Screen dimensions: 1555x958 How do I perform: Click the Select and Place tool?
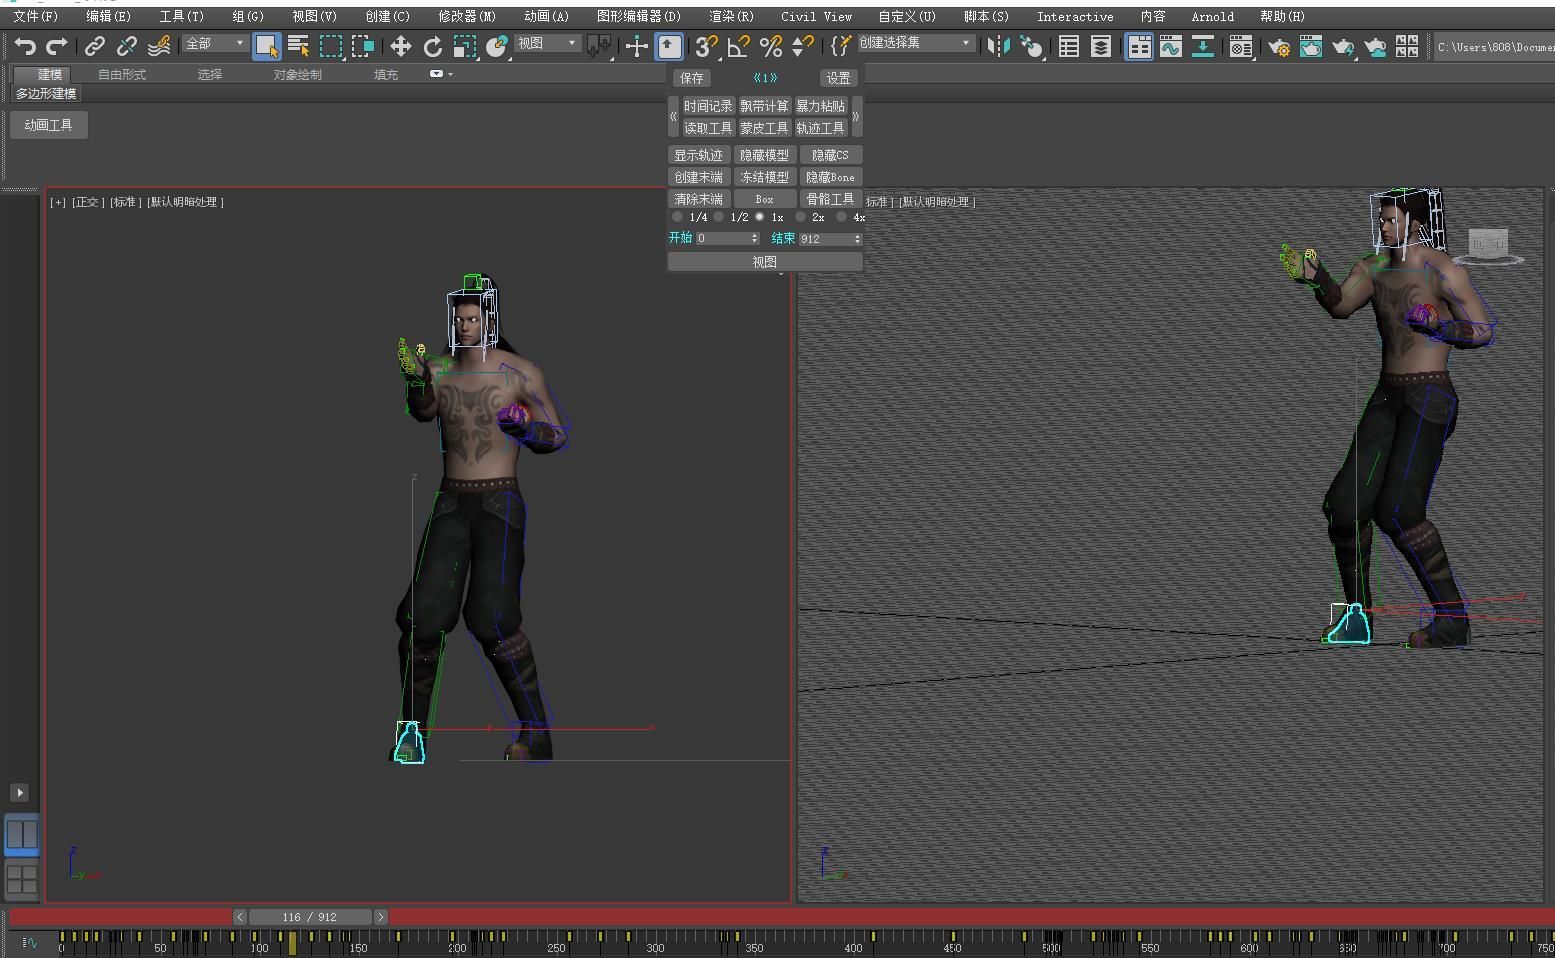(x=497, y=46)
